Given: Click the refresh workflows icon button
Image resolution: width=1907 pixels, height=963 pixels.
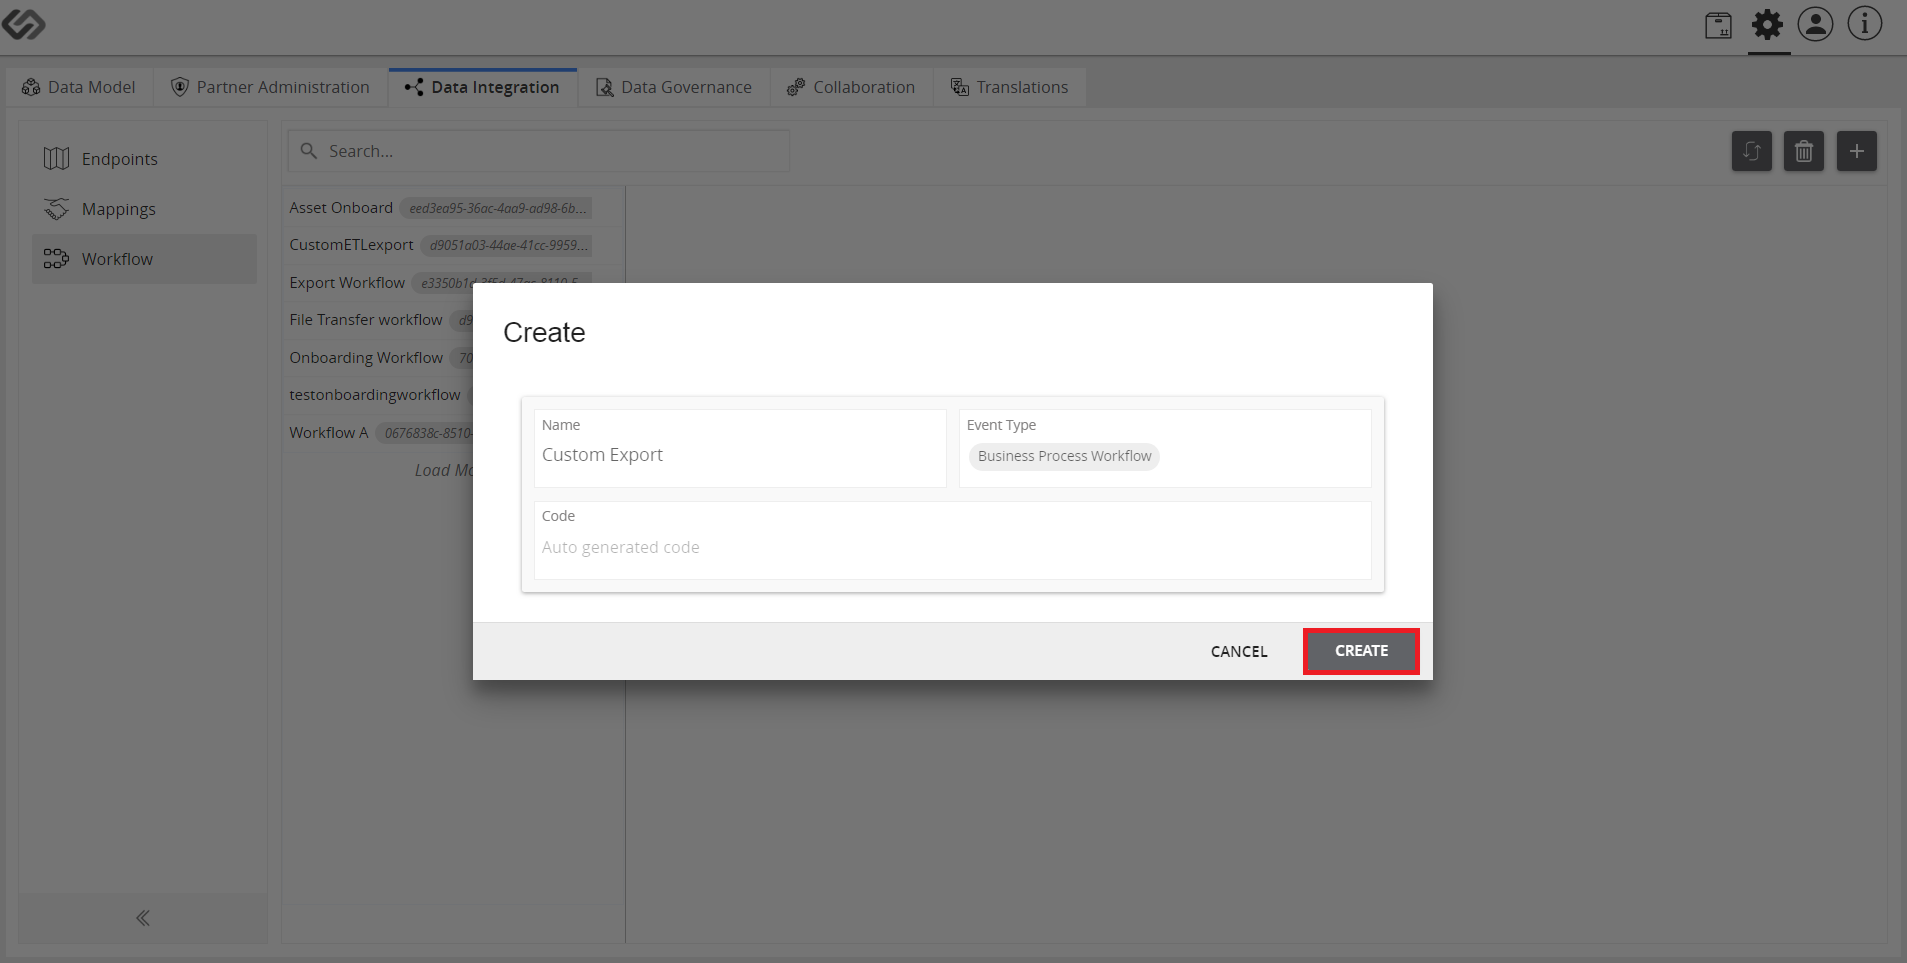Looking at the screenshot, I should click(1752, 151).
